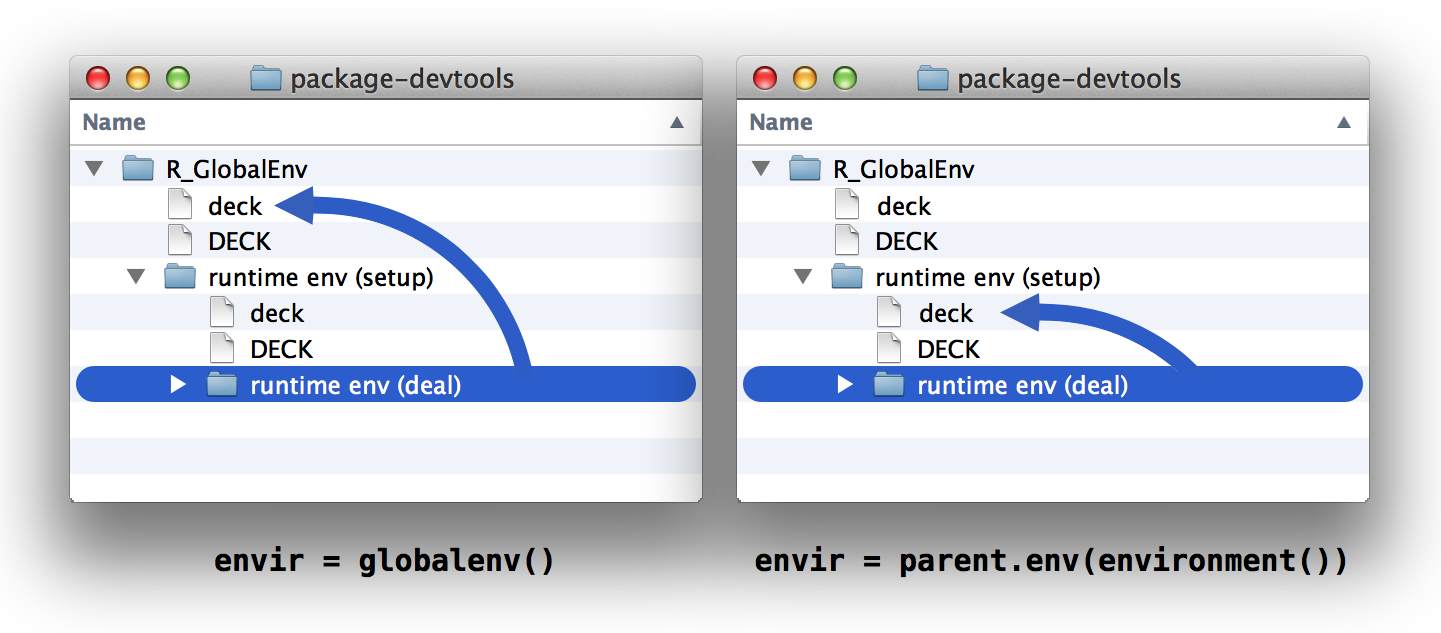Select deck under runtime env (setup), left window
Image resolution: width=1441 pixels, height=633 pixels.
click(277, 313)
